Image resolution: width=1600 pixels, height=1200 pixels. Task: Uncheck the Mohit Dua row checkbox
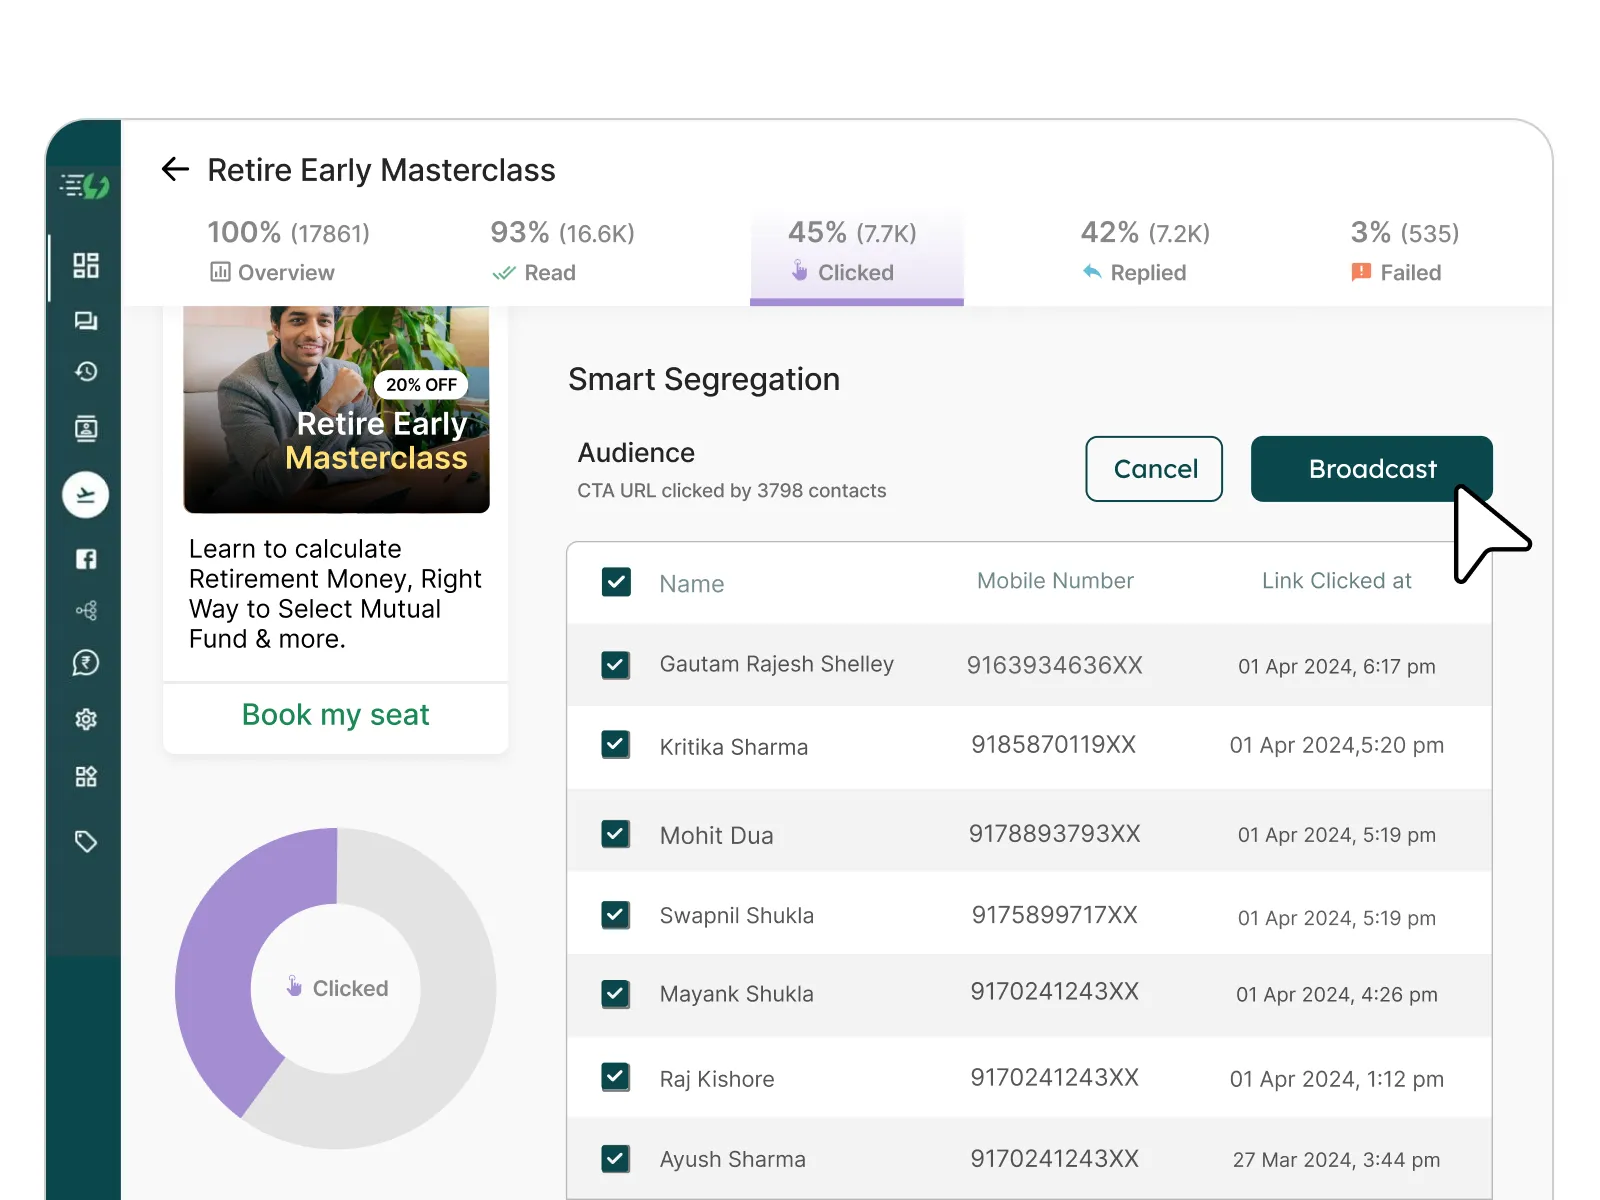click(x=616, y=834)
